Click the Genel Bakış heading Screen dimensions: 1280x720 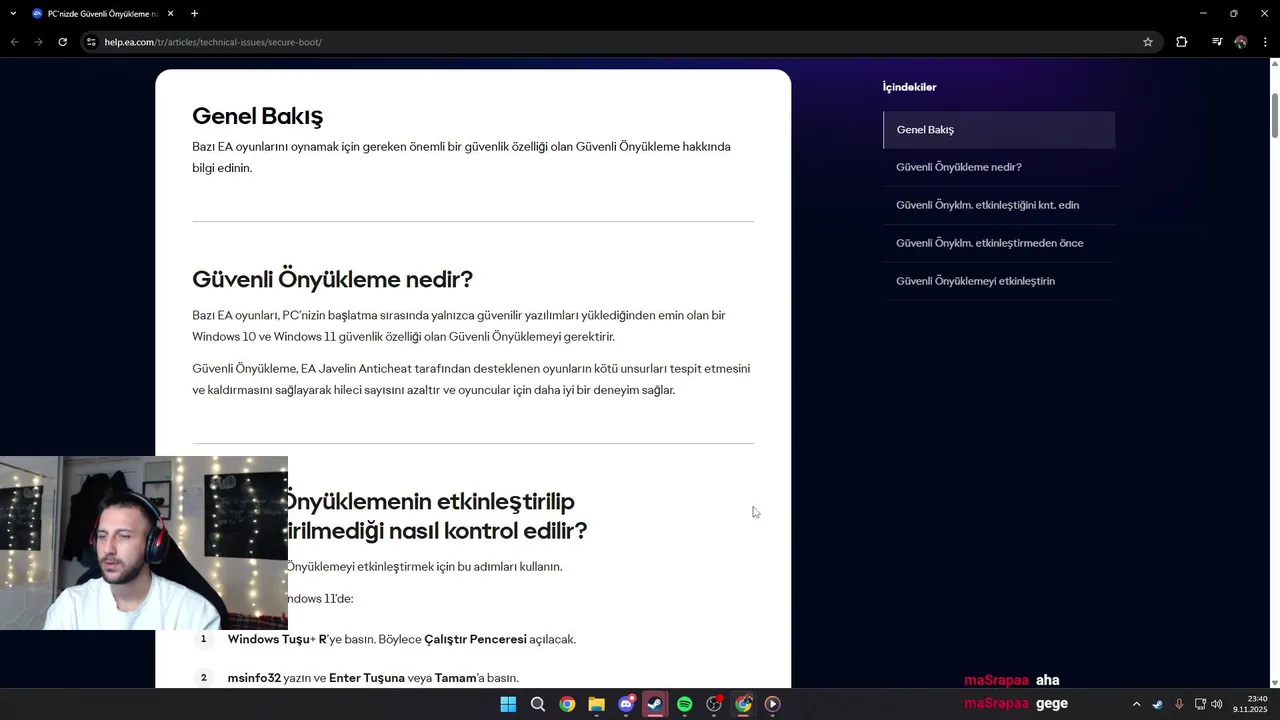(257, 116)
